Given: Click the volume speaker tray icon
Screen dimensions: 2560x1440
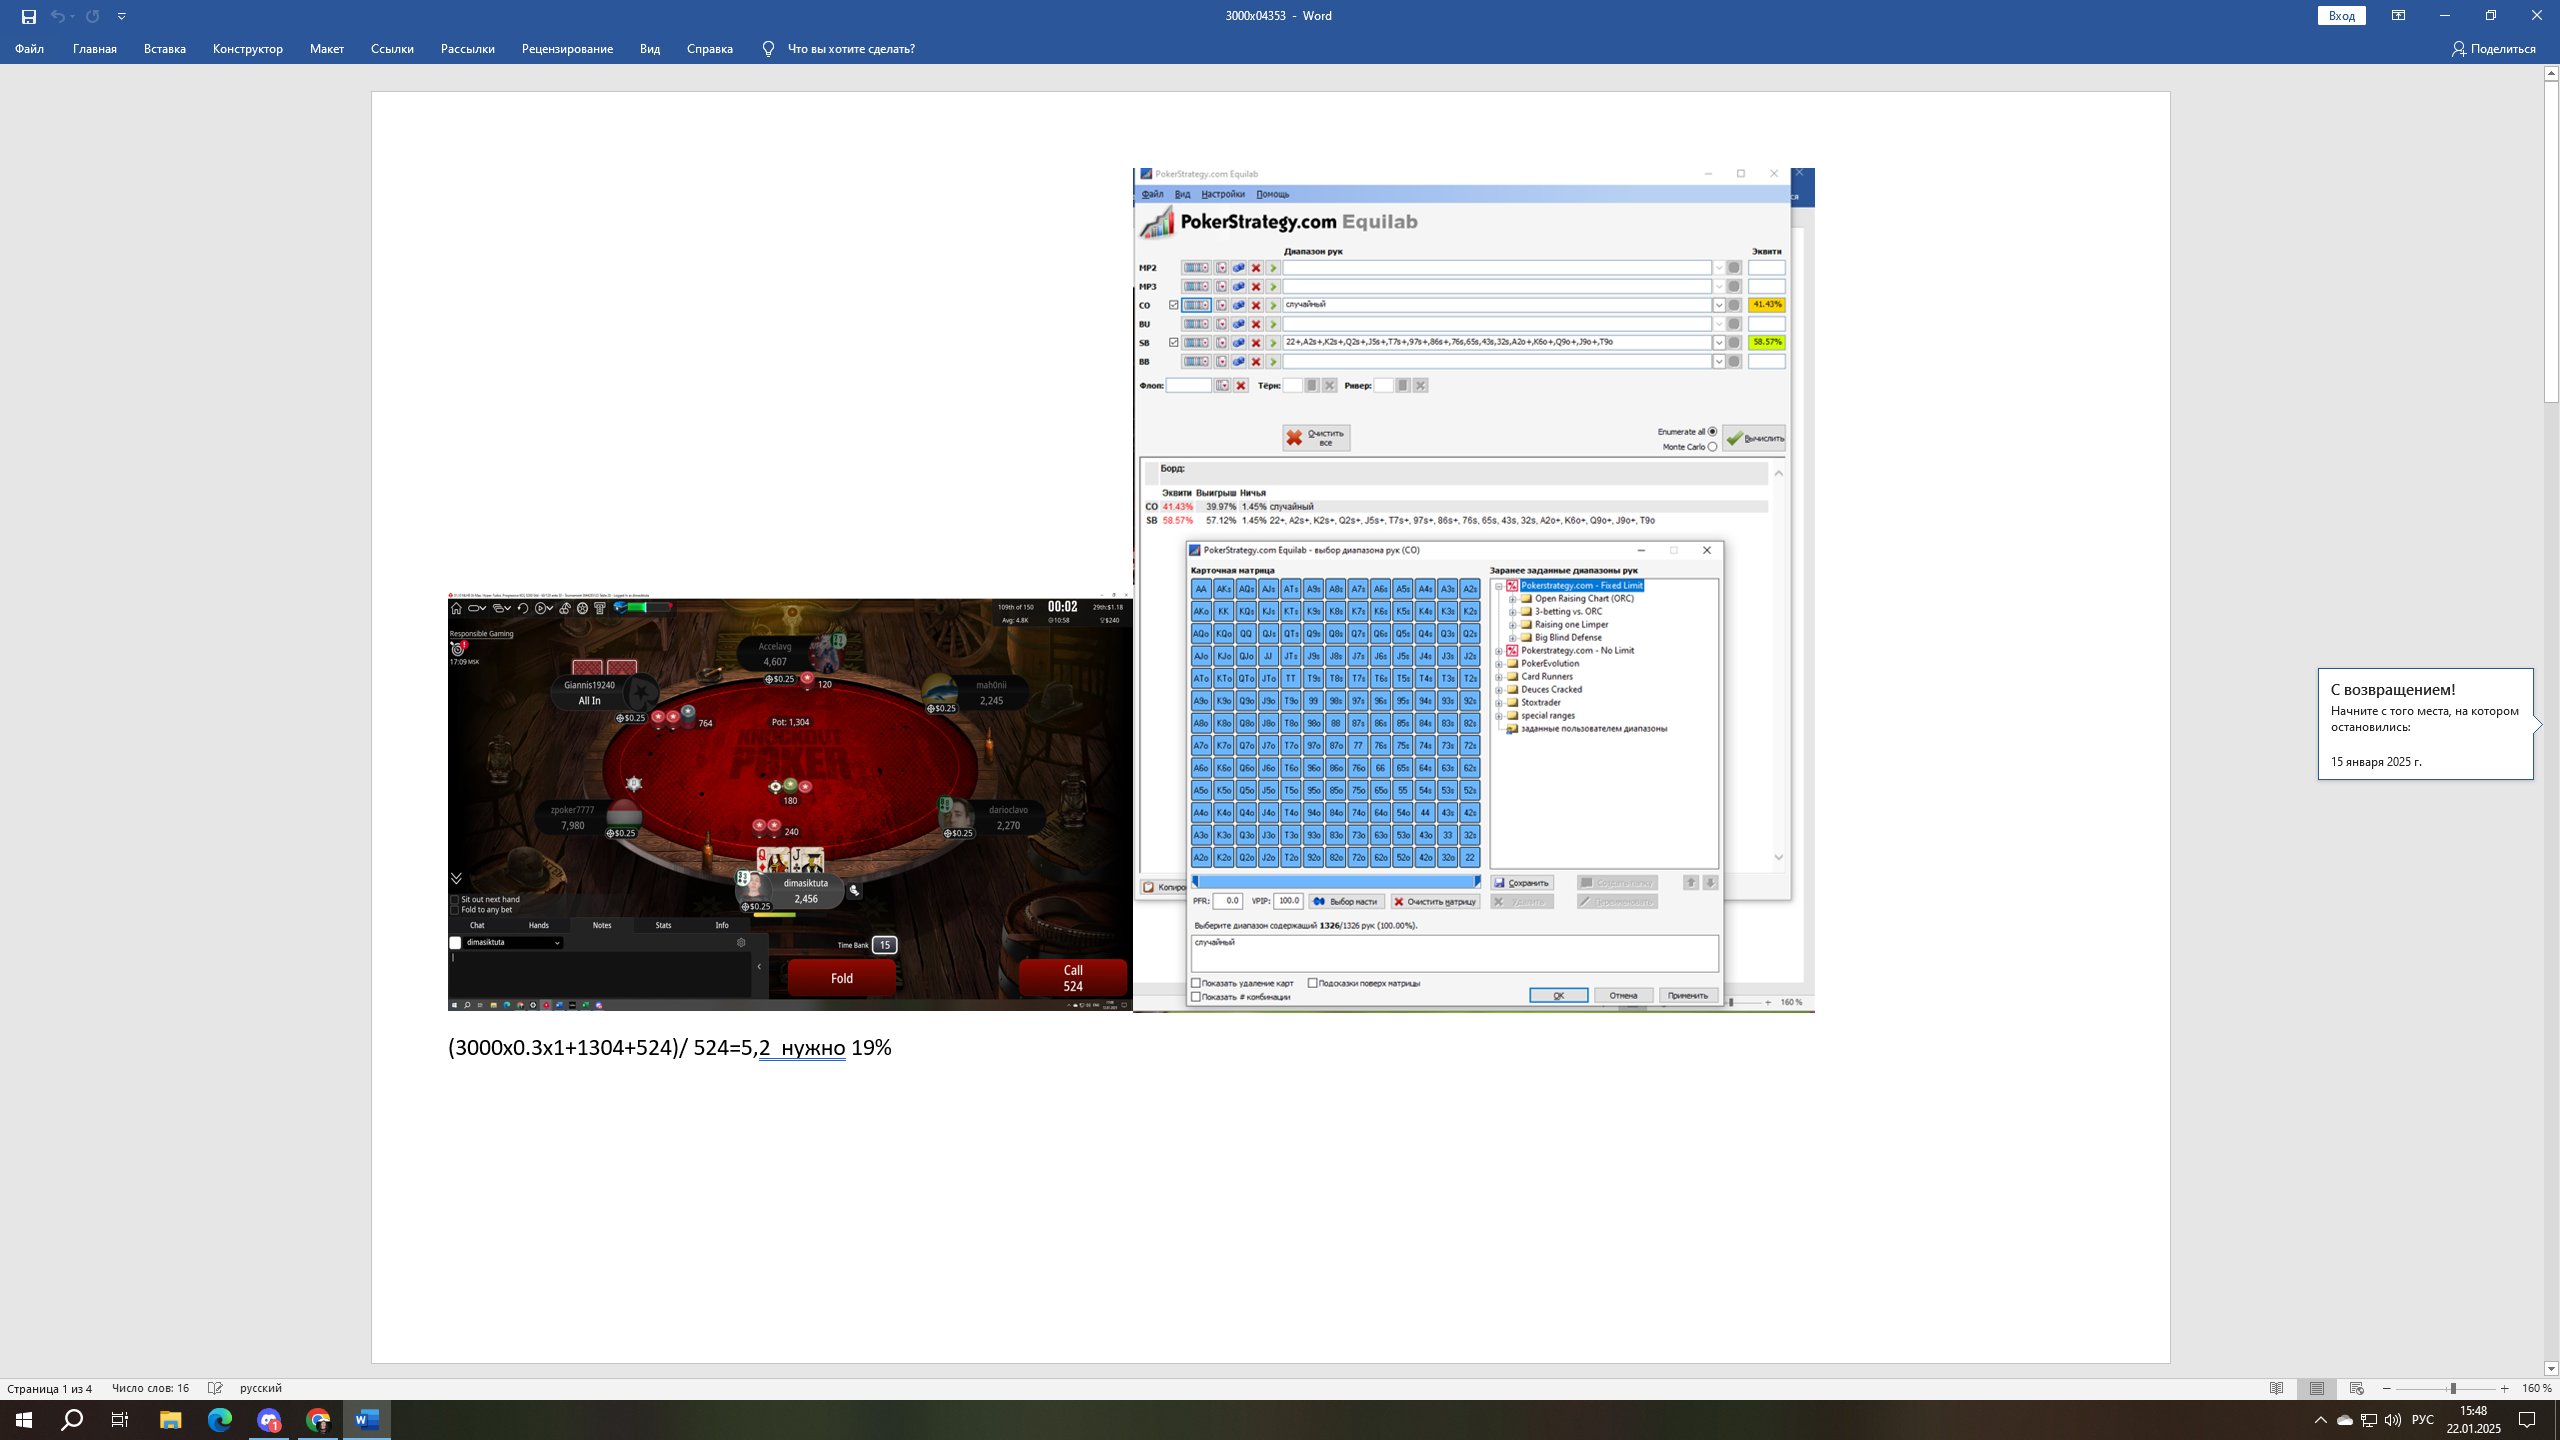Looking at the screenshot, I should click(x=2392, y=1420).
